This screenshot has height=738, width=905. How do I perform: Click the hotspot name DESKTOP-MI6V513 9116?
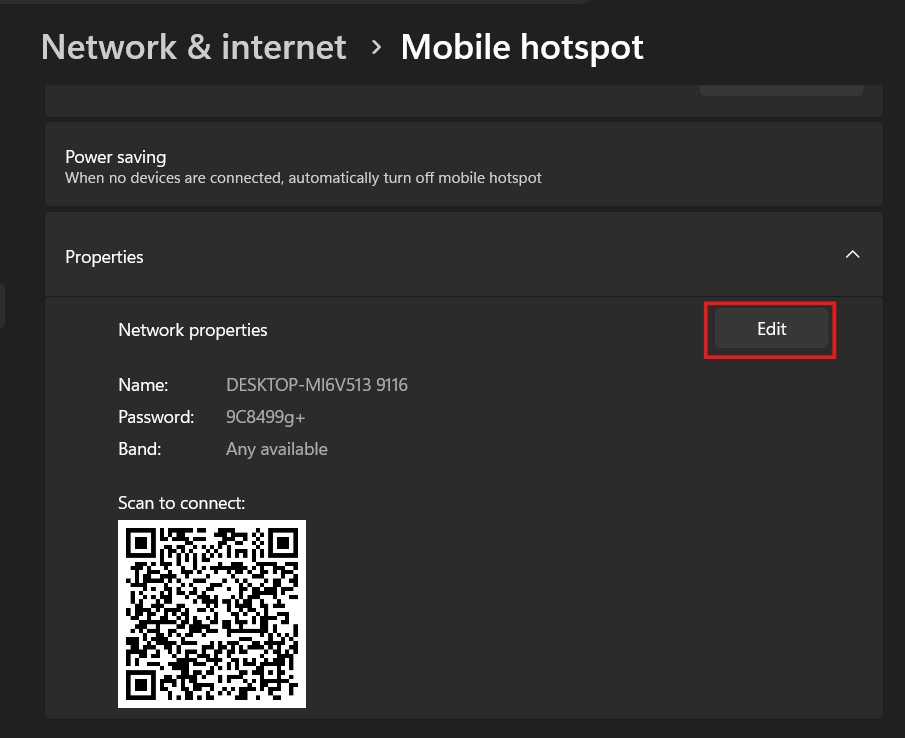[x=316, y=385]
